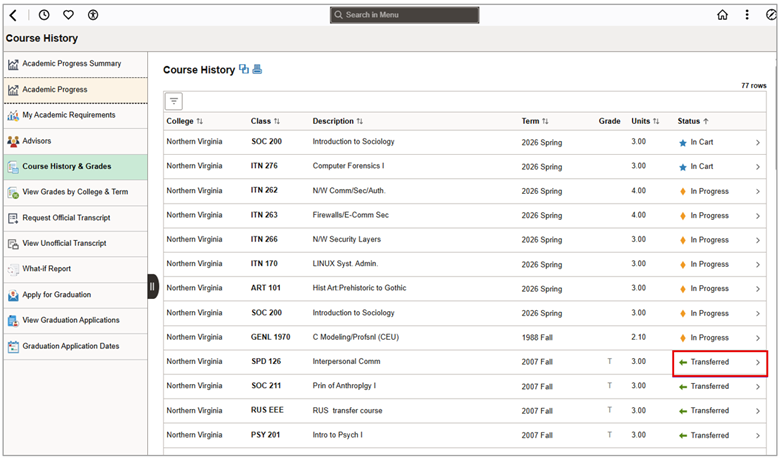Open recently visited clock icon
This screenshot has height=458, width=780.
click(44, 15)
